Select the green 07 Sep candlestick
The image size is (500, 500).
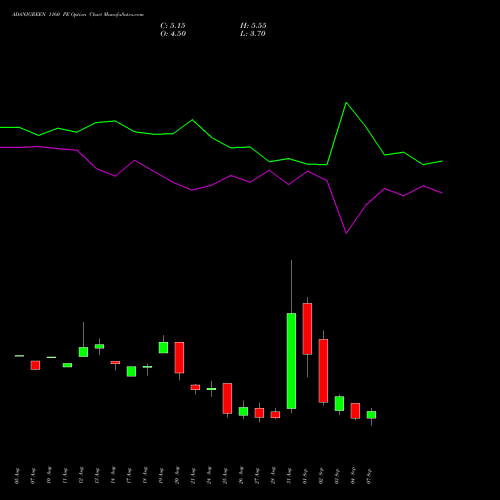pyautogui.click(x=371, y=415)
